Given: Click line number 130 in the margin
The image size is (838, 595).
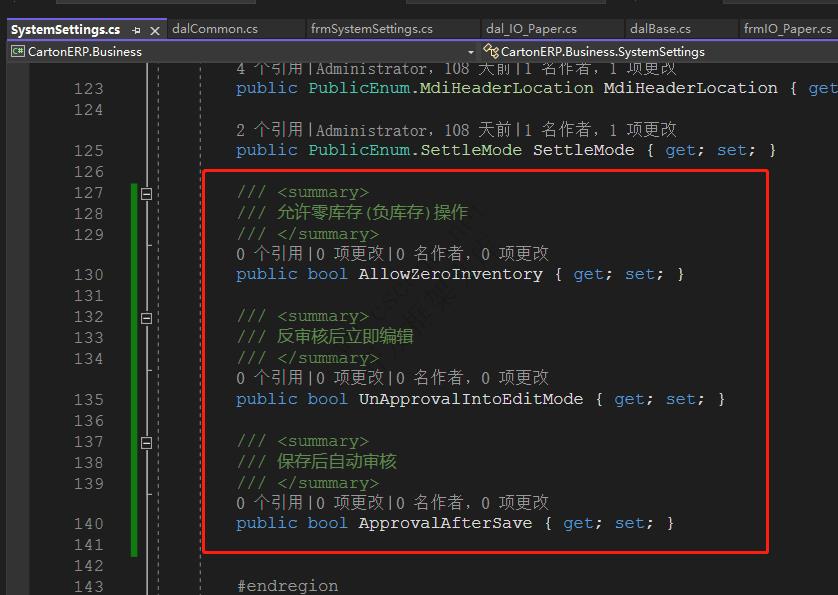Looking at the screenshot, I should pyautogui.click(x=89, y=274).
